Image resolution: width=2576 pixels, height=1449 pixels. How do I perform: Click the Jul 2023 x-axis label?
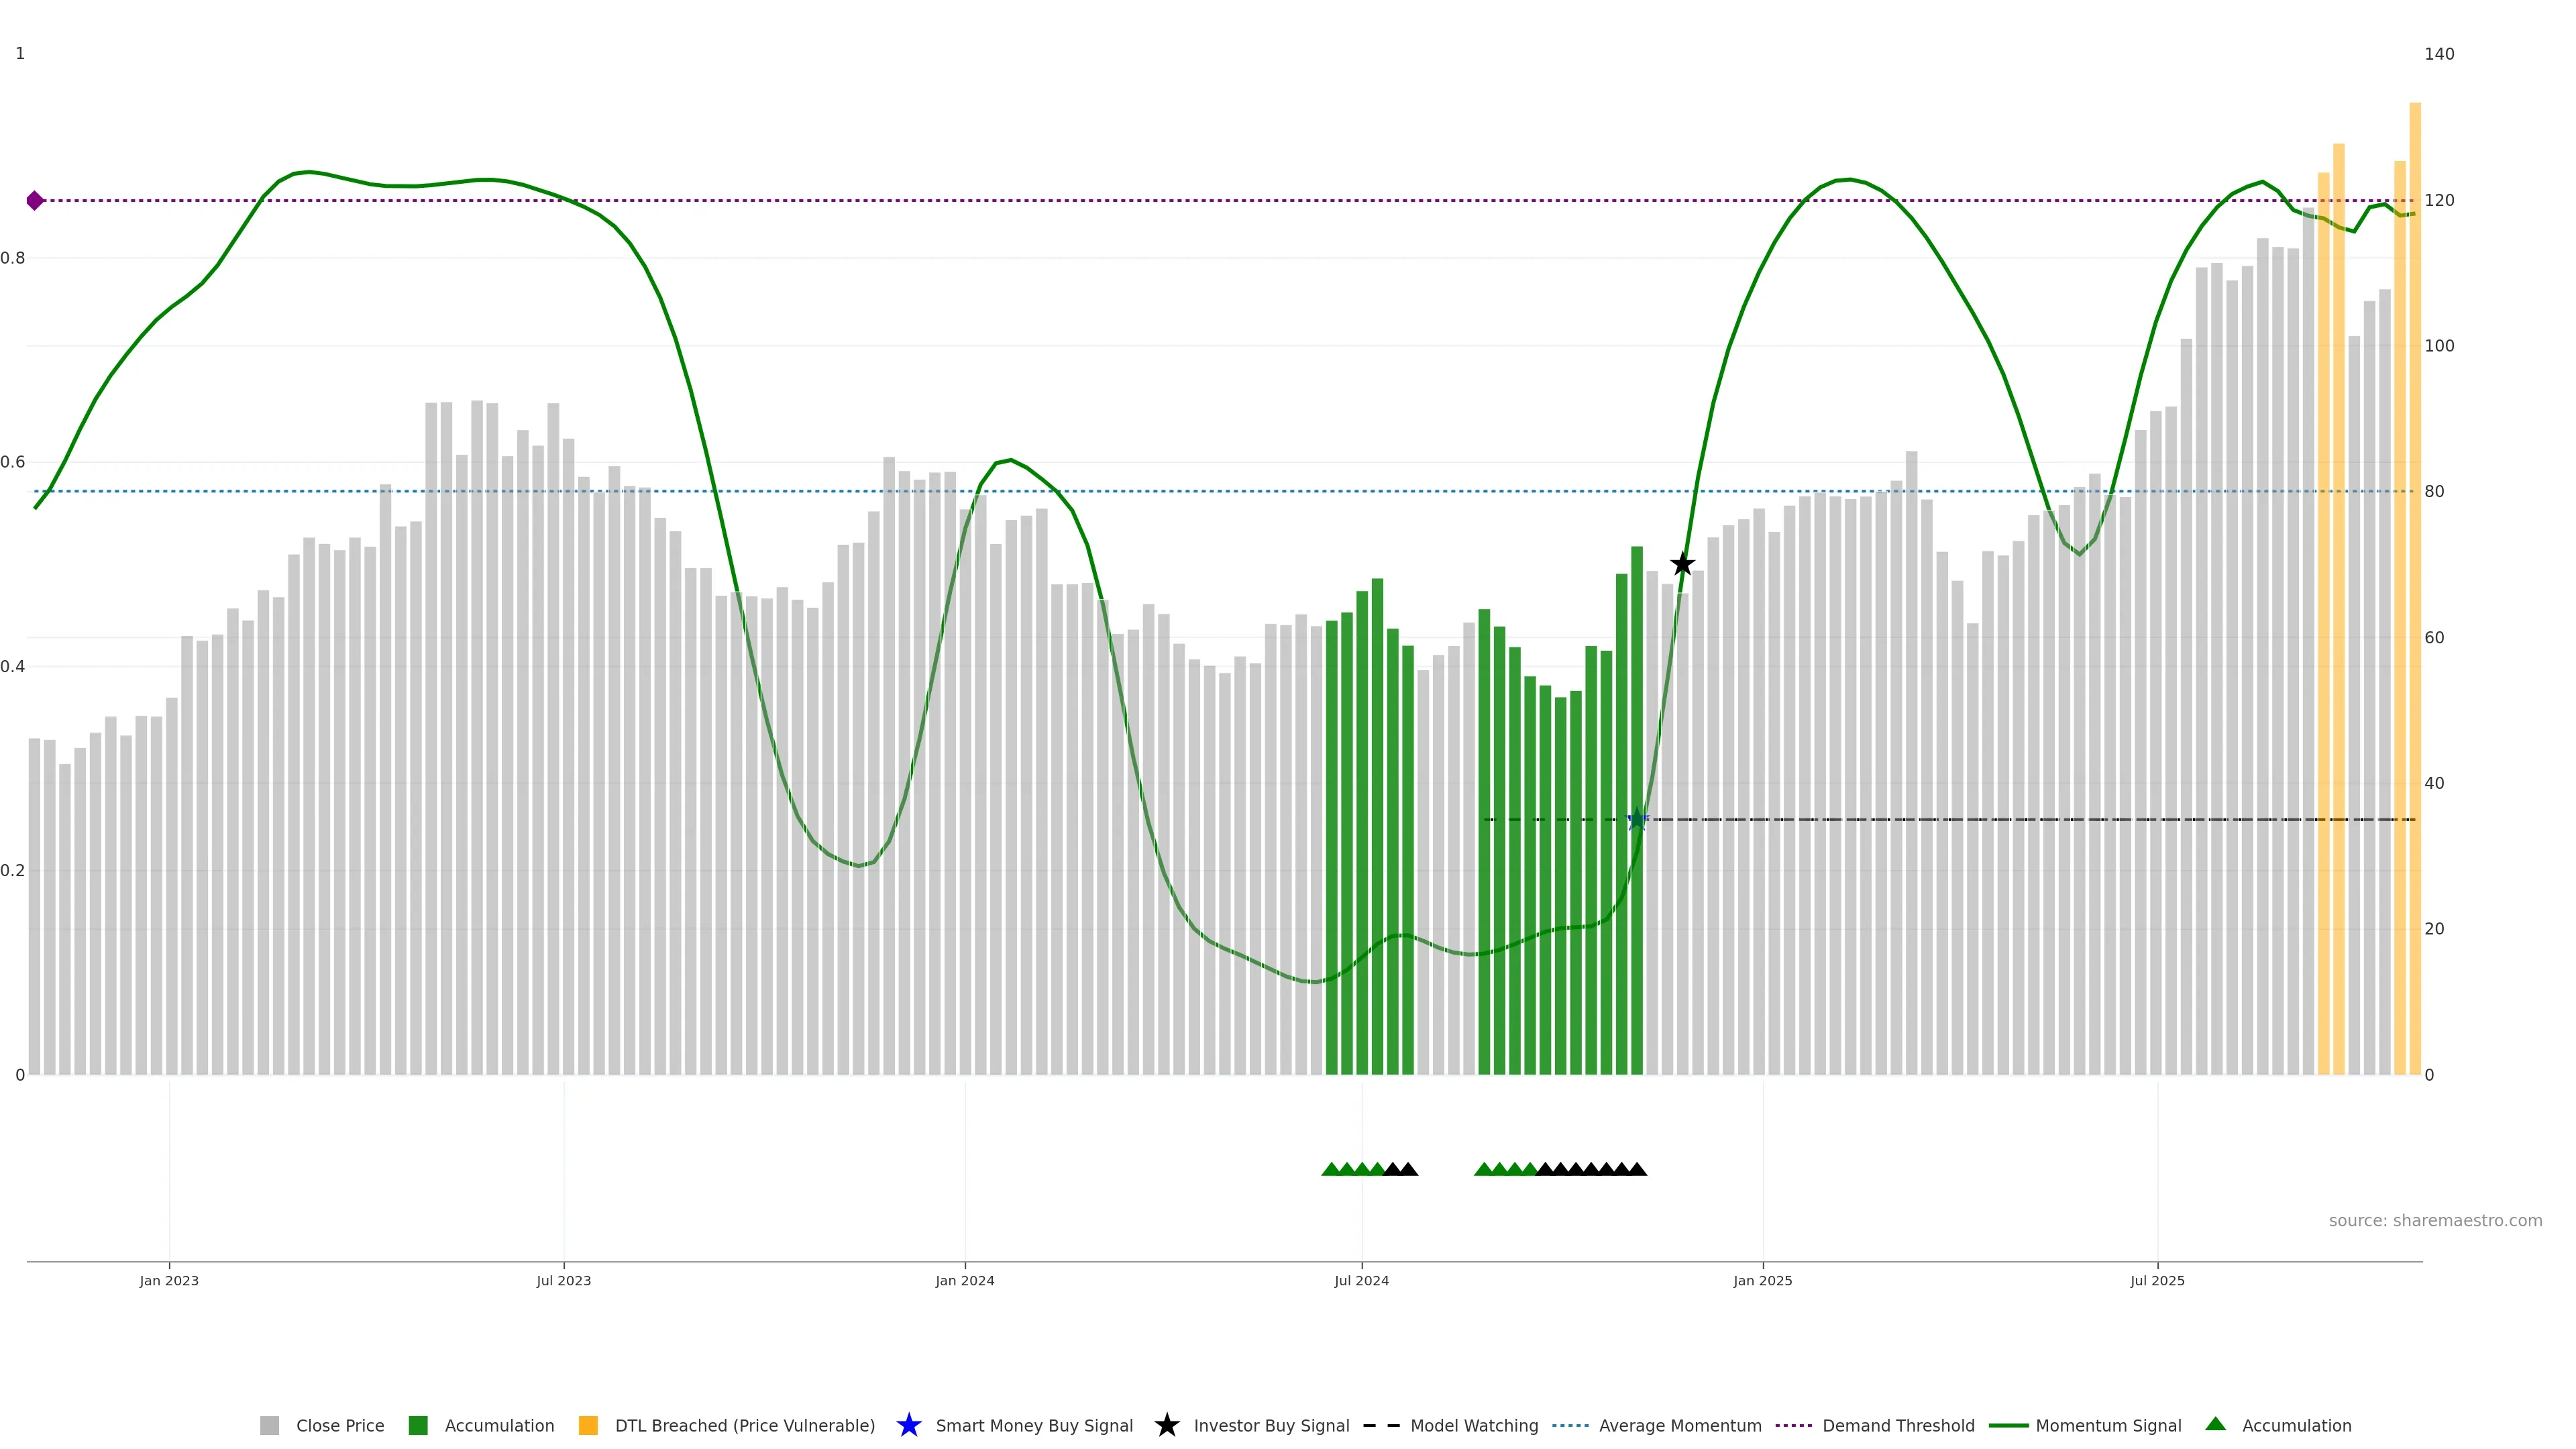tap(563, 1281)
